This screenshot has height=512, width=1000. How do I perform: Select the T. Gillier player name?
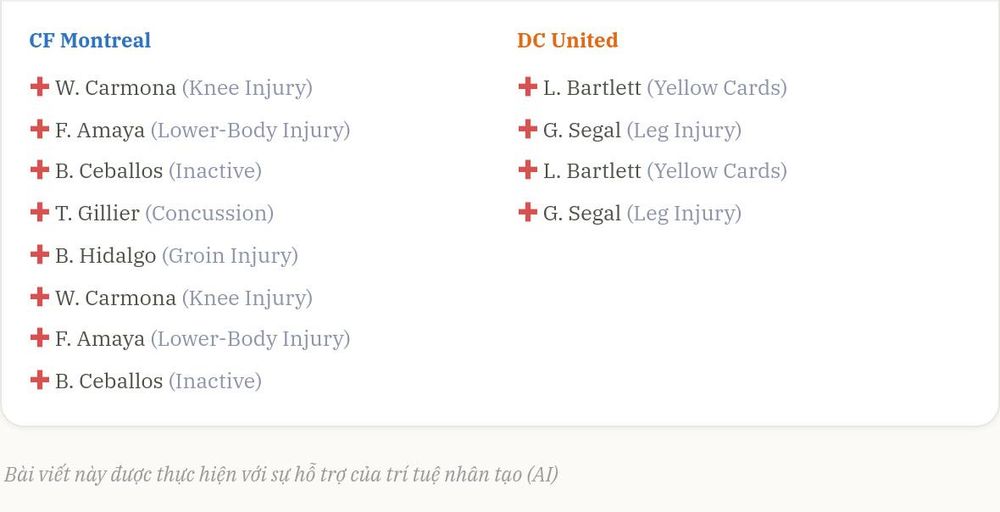coord(97,213)
